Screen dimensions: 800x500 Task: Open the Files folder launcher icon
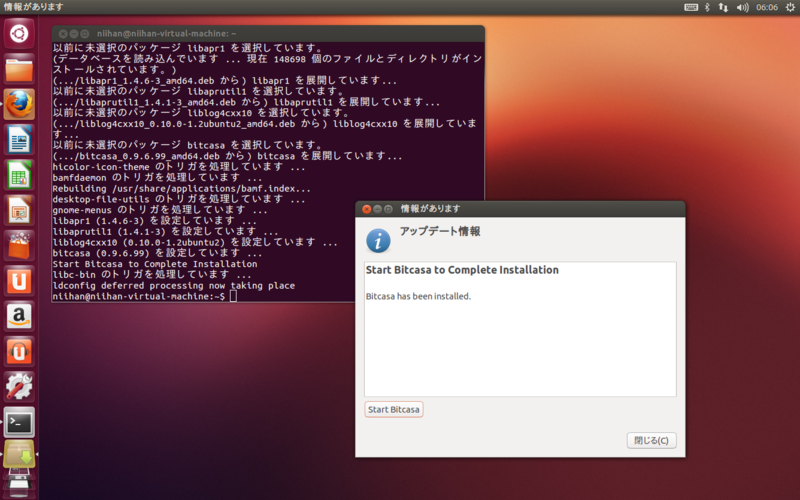coord(19,69)
